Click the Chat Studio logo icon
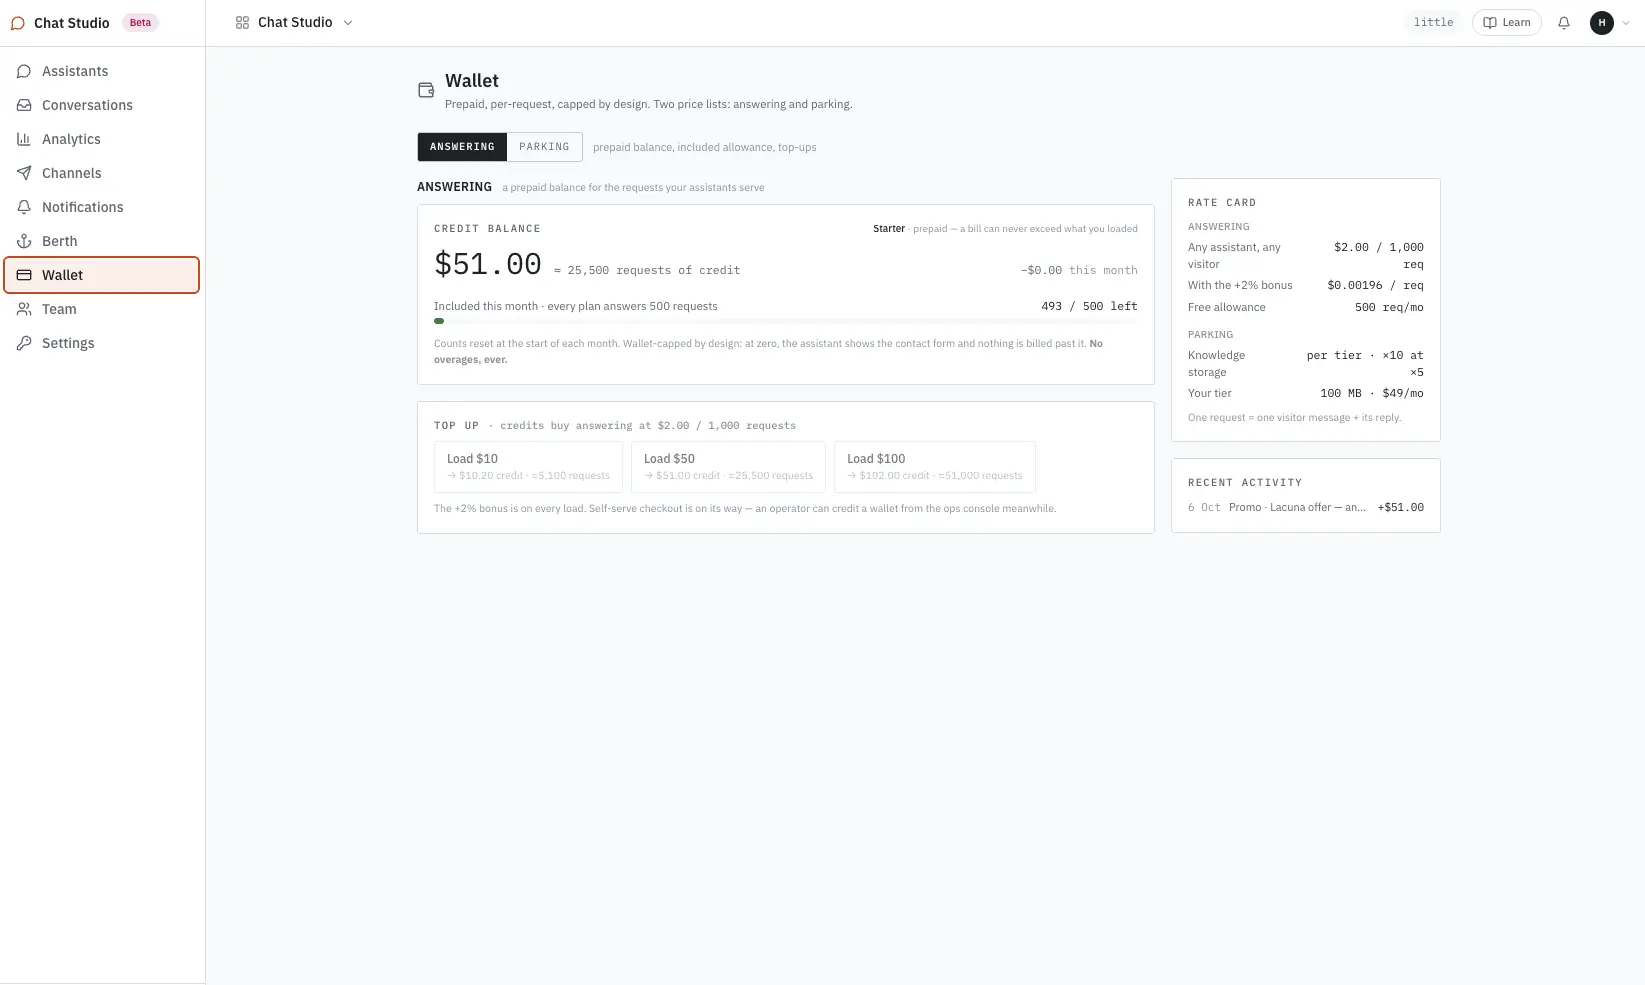Screen dimensions: 1645x985 click(18, 23)
